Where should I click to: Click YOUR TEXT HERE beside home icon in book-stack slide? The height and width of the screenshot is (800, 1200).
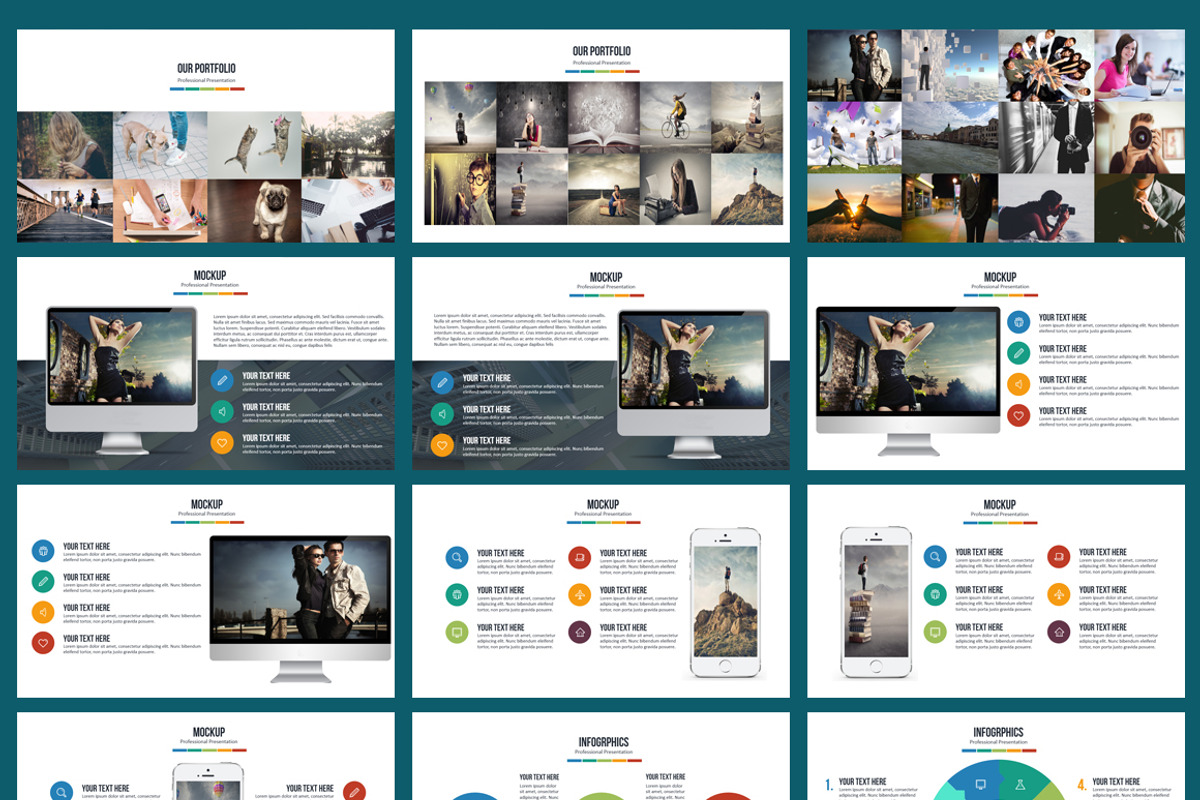click(1103, 627)
